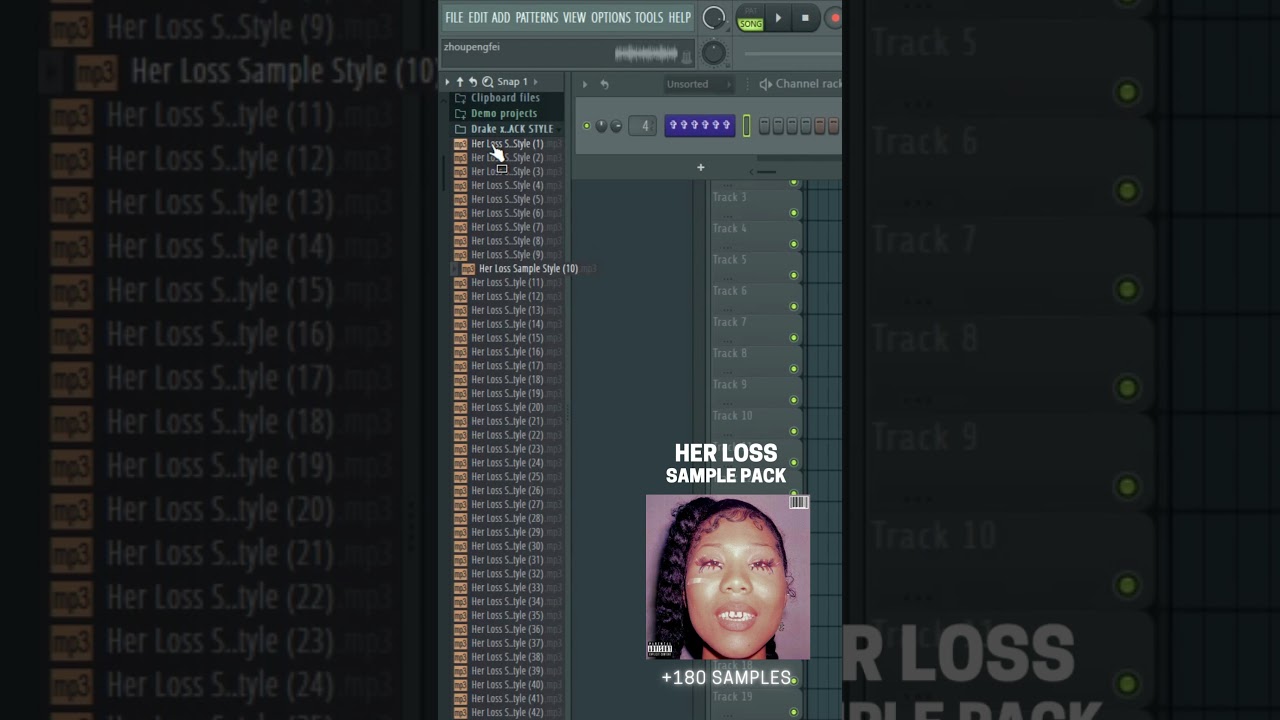
Task: Select Her Loss S..tyle (21) sample
Action: click(507, 421)
